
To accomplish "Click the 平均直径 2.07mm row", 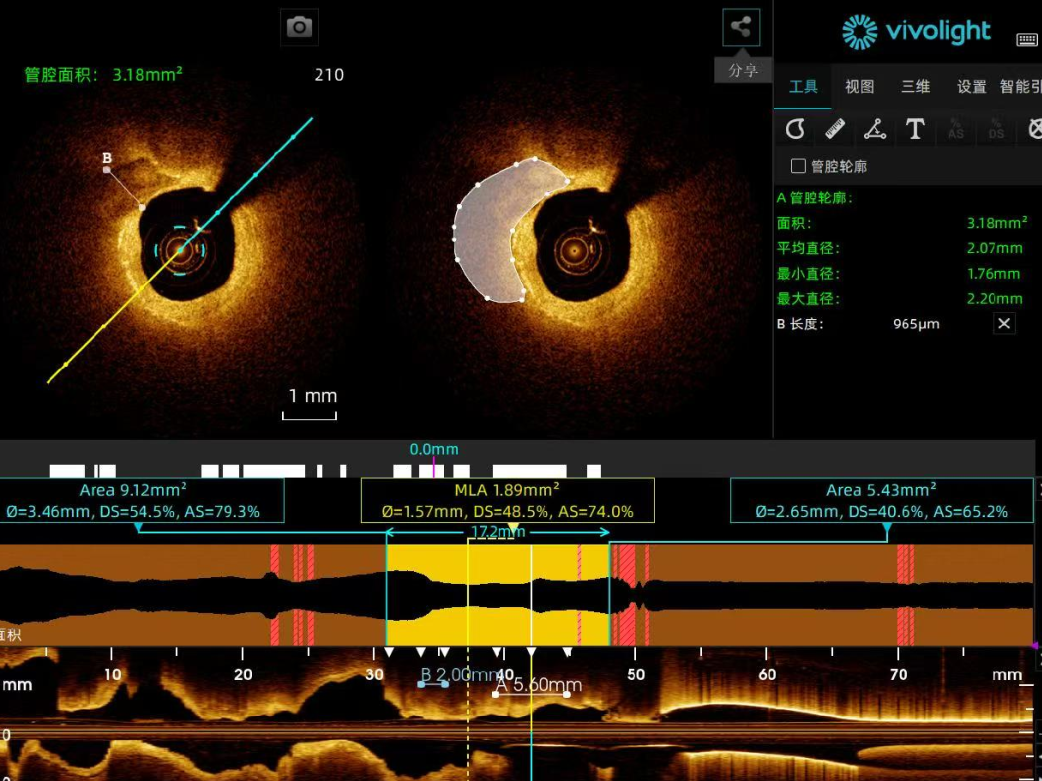I will [900, 248].
